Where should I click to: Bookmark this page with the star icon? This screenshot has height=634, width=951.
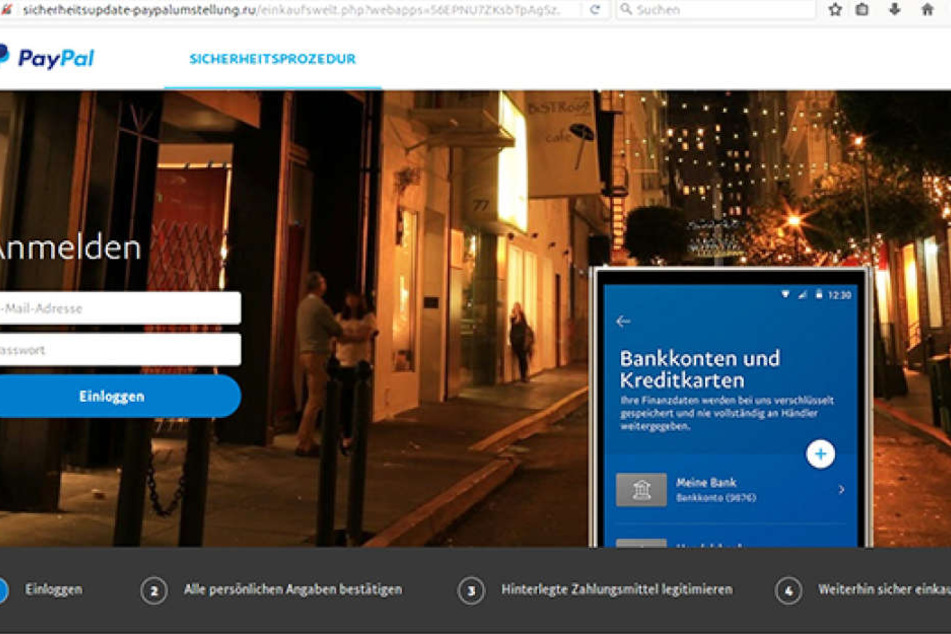click(x=835, y=9)
